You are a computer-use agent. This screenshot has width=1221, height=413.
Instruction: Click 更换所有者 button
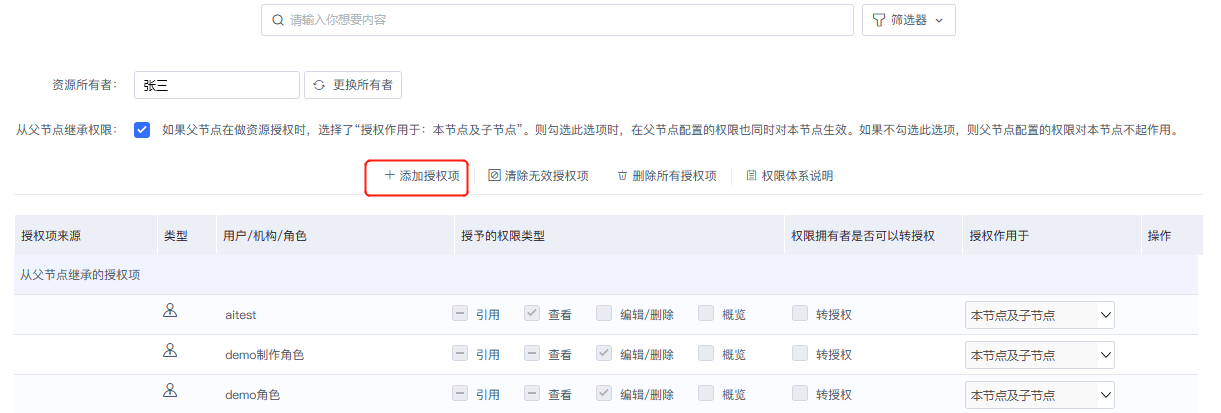tap(353, 85)
